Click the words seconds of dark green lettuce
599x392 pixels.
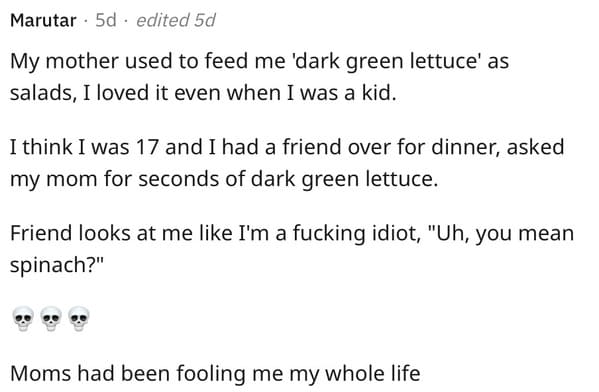click(x=288, y=179)
